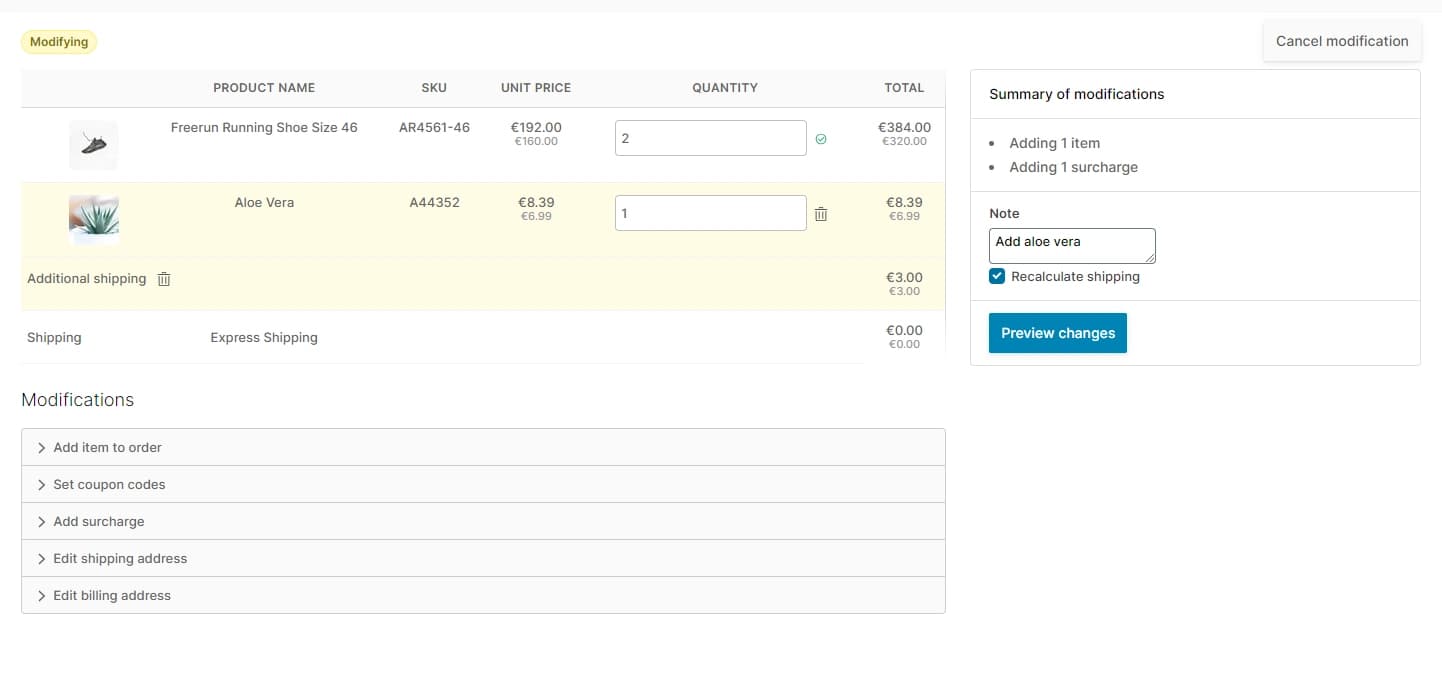Image resolution: width=1442 pixels, height=690 pixels.
Task: Click the green checkmark beside shoe quantity
Action: (x=821, y=139)
